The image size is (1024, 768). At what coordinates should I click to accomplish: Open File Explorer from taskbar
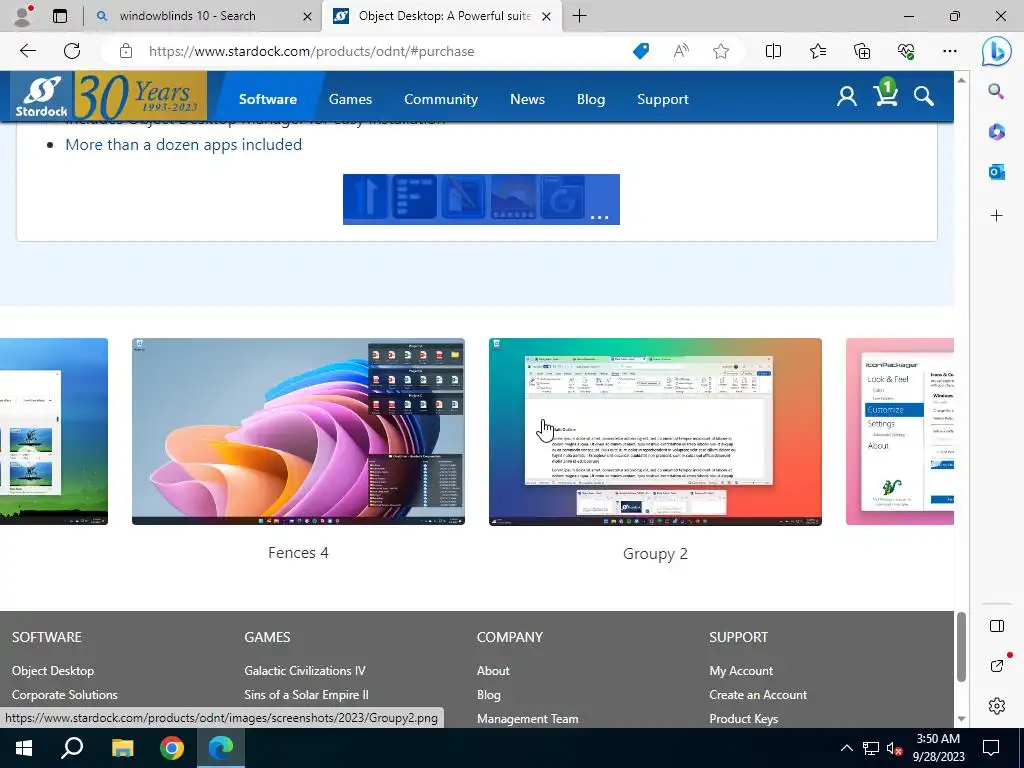122,748
